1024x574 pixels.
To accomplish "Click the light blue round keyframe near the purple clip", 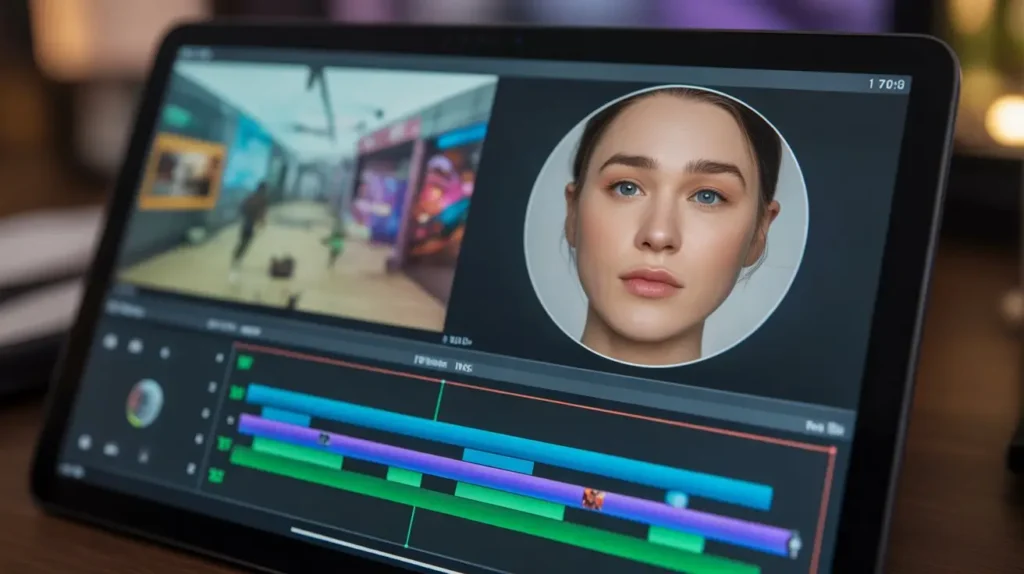I will [x=677, y=500].
